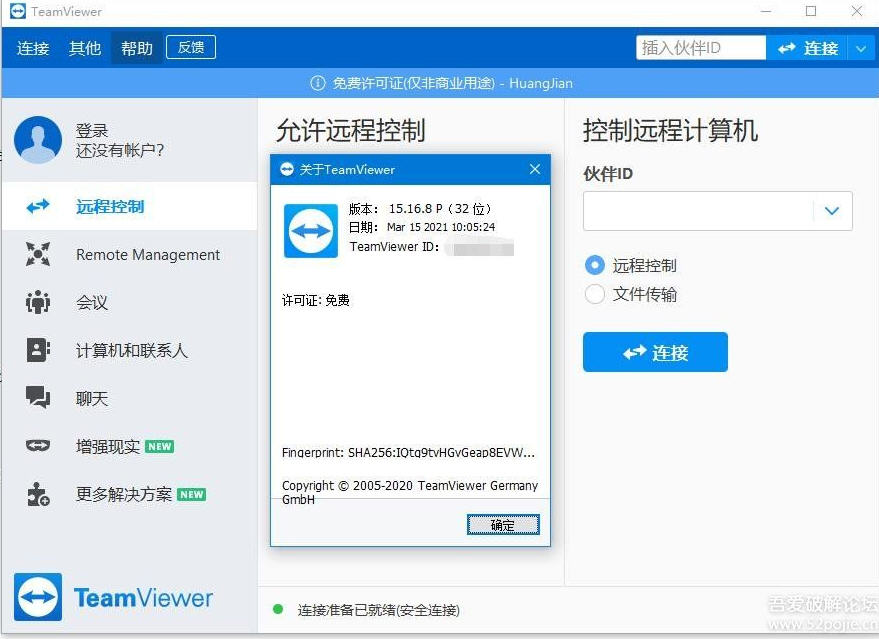The height and width of the screenshot is (639, 879).
Task: Click the Remote Management icon
Action: tap(38, 254)
